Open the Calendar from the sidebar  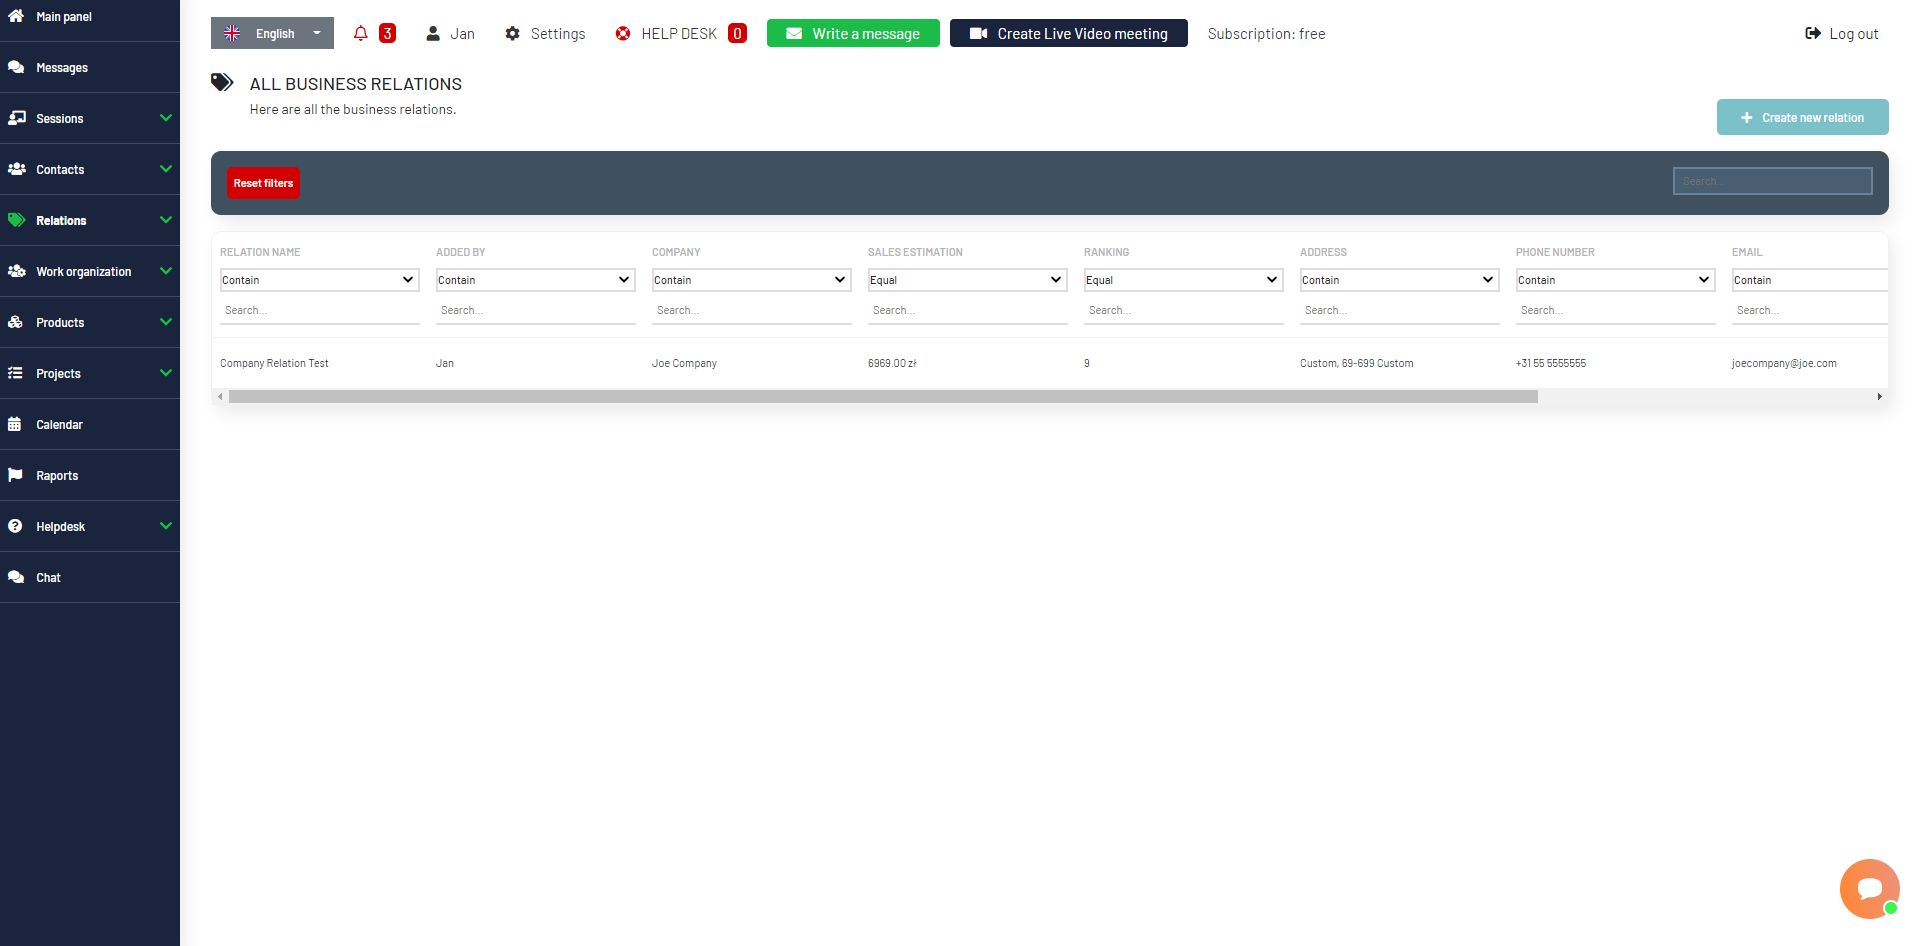59,424
